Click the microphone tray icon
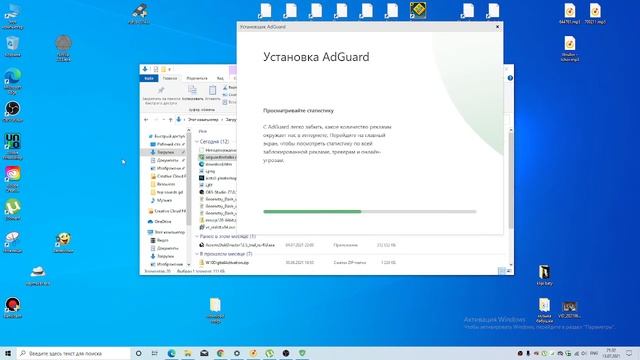This screenshot has height=360, width=640. tap(528, 353)
